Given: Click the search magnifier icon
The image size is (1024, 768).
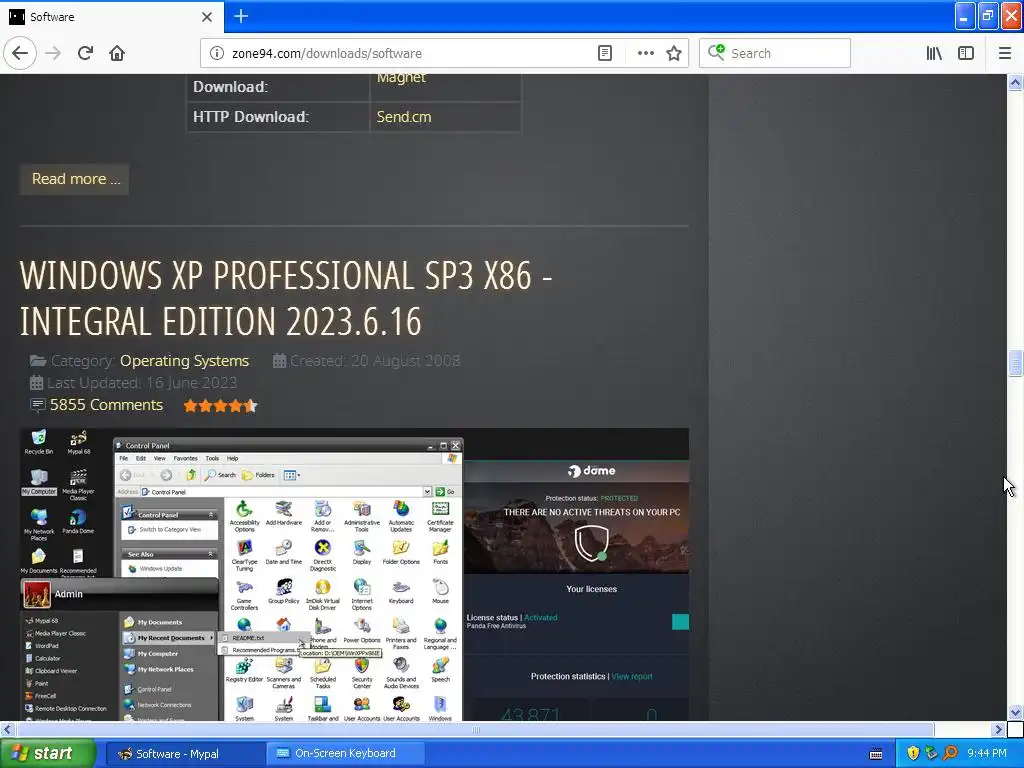Looking at the screenshot, I should (716, 52).
